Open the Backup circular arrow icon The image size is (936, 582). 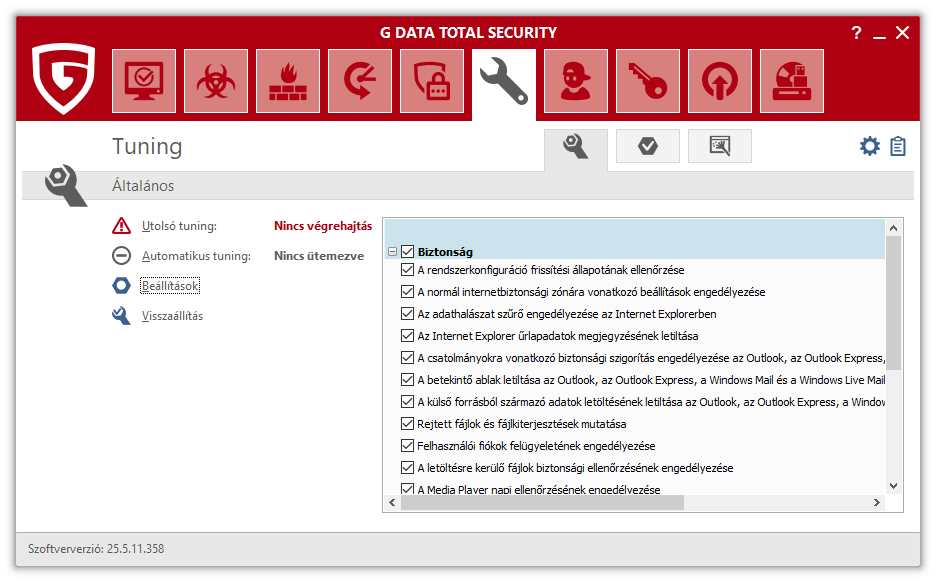click(x=360, y=81)
